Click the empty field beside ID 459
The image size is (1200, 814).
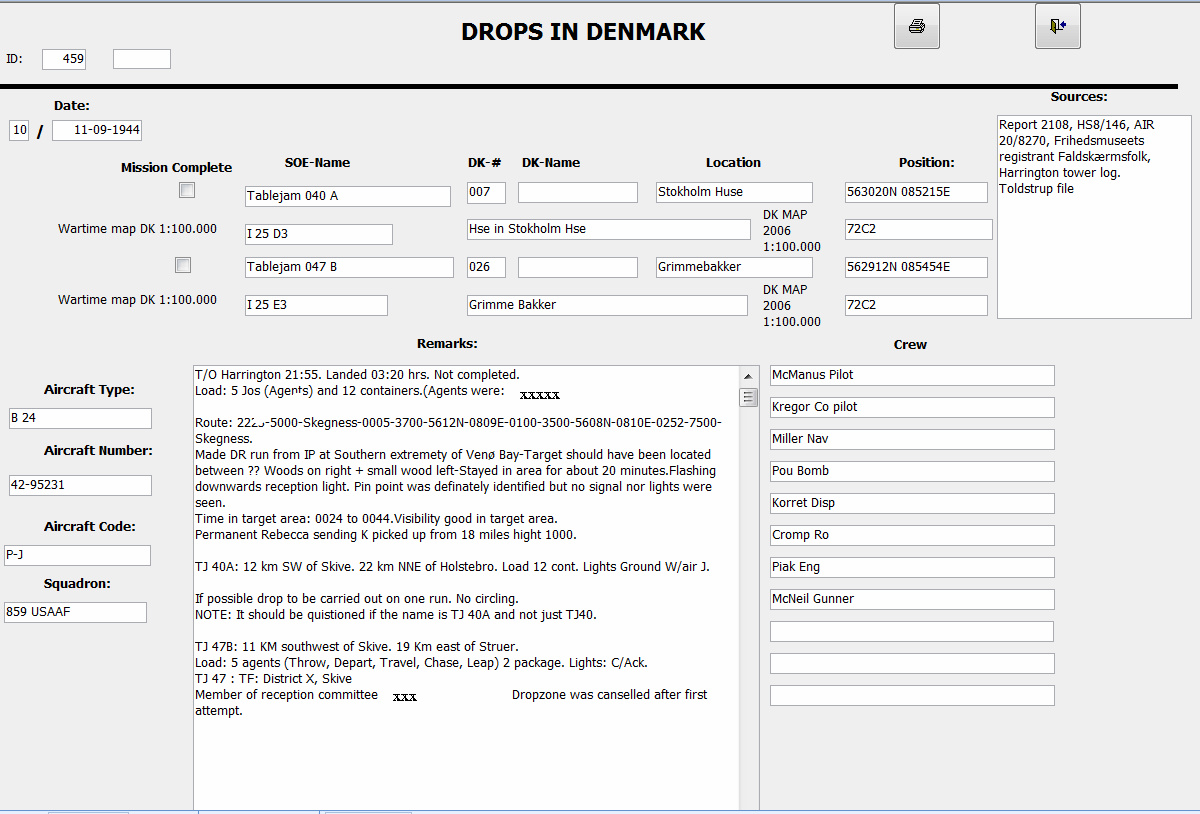pos(142,59)
